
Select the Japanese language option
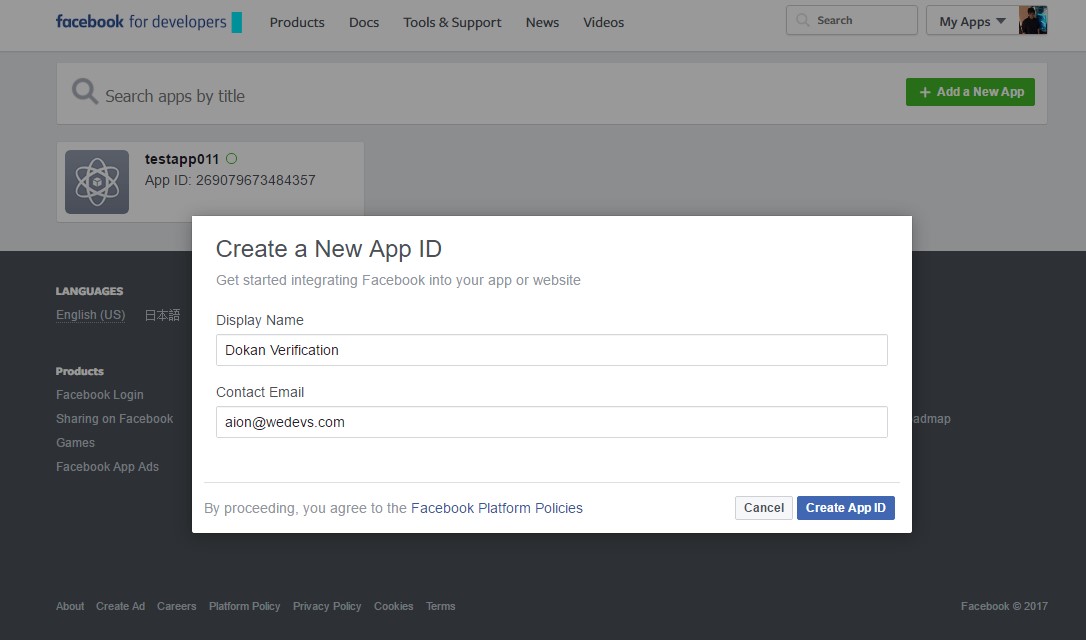[x=162, y=315]
